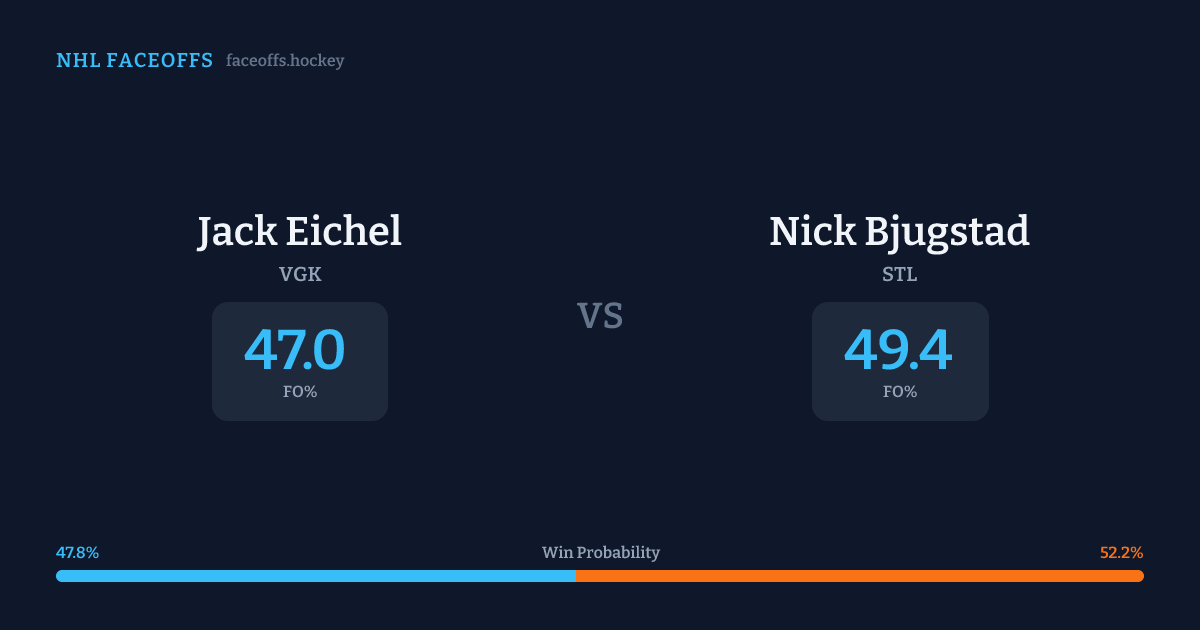The height and width of the screenshot is (630, 1200).
Task: Click the orange segment of probability bar
Action: (860, 576)
